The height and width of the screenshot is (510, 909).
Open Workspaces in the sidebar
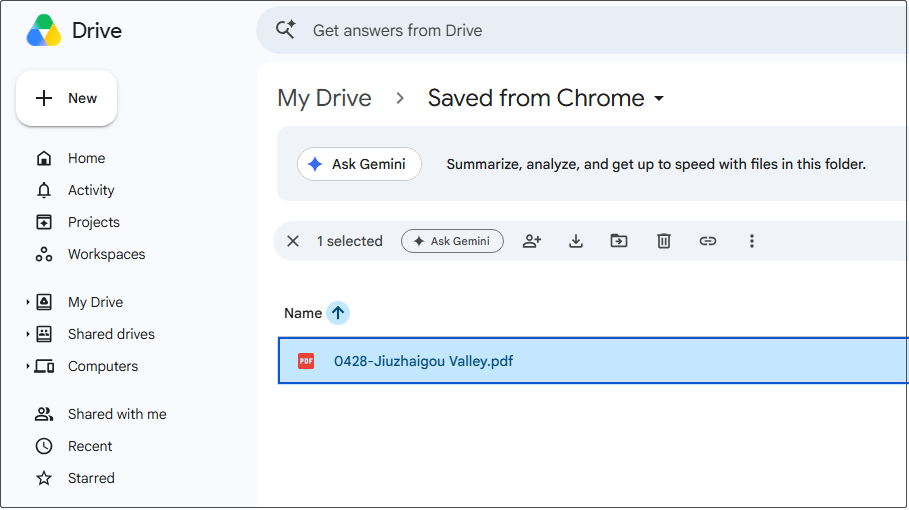(x=106, y=254)
